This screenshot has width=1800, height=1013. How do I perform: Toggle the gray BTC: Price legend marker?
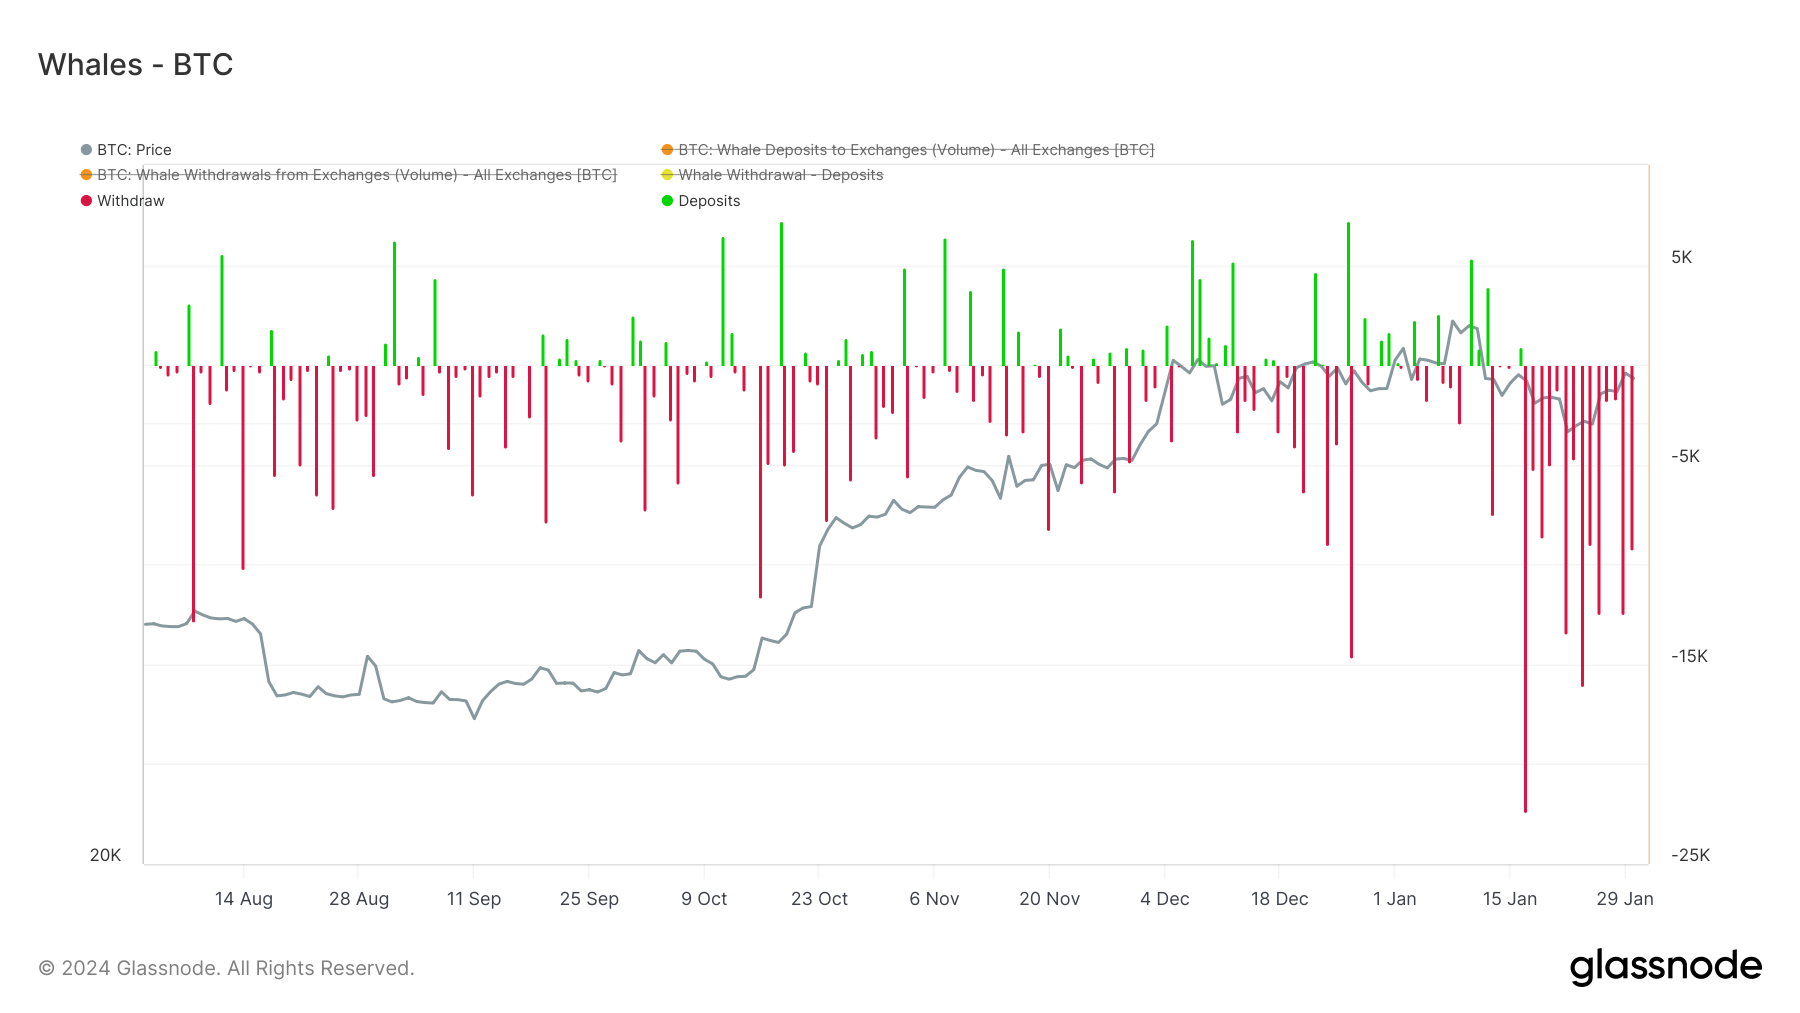84,149
